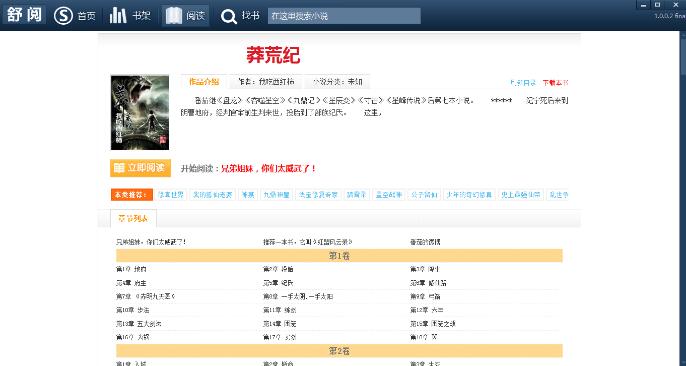686x366 pixels.
Task: Go to 首页 home via its S icon
Action: coord(63,16)
